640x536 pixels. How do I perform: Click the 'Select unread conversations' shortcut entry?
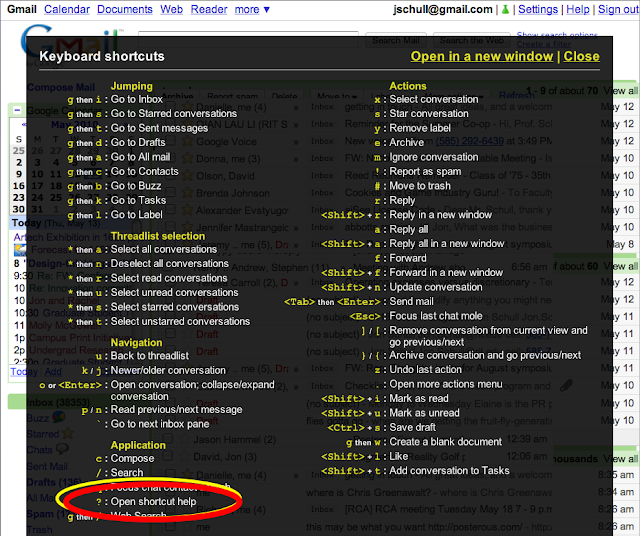pos(174,293)
